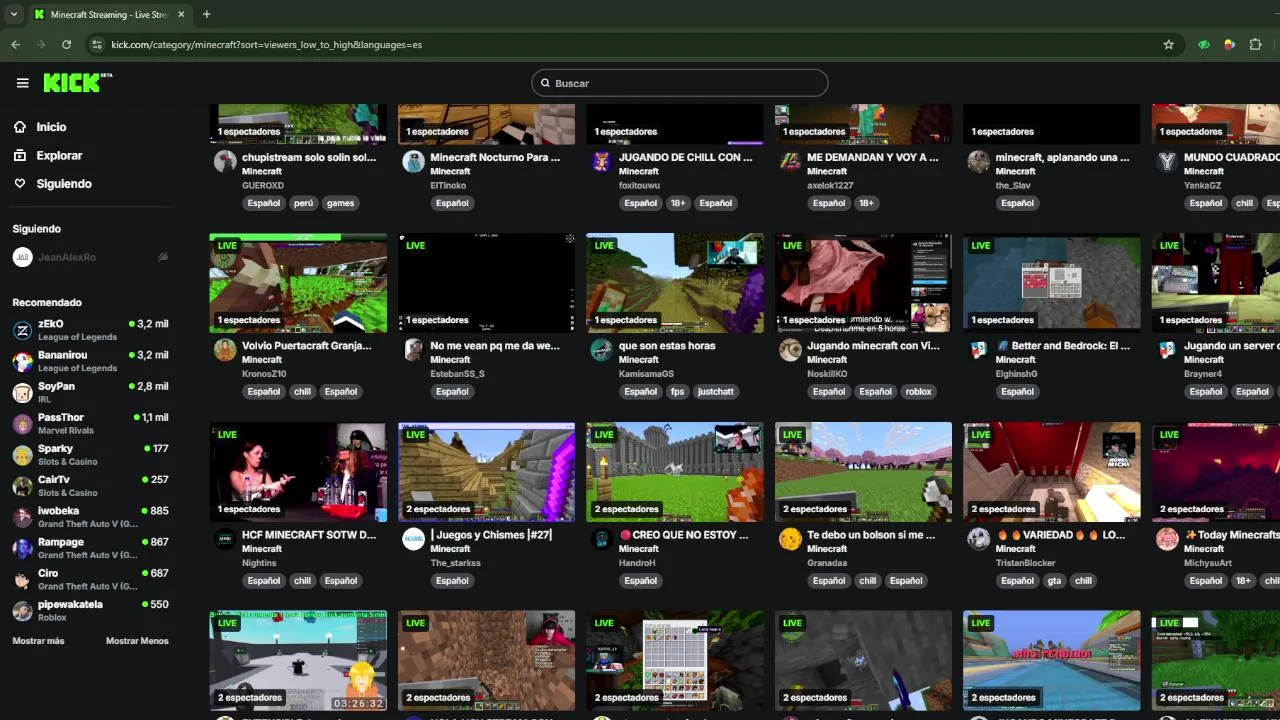Open Juegos y Chismes #27 stream title
This screenshot has width=1280, height=720.
click(491, 535)
